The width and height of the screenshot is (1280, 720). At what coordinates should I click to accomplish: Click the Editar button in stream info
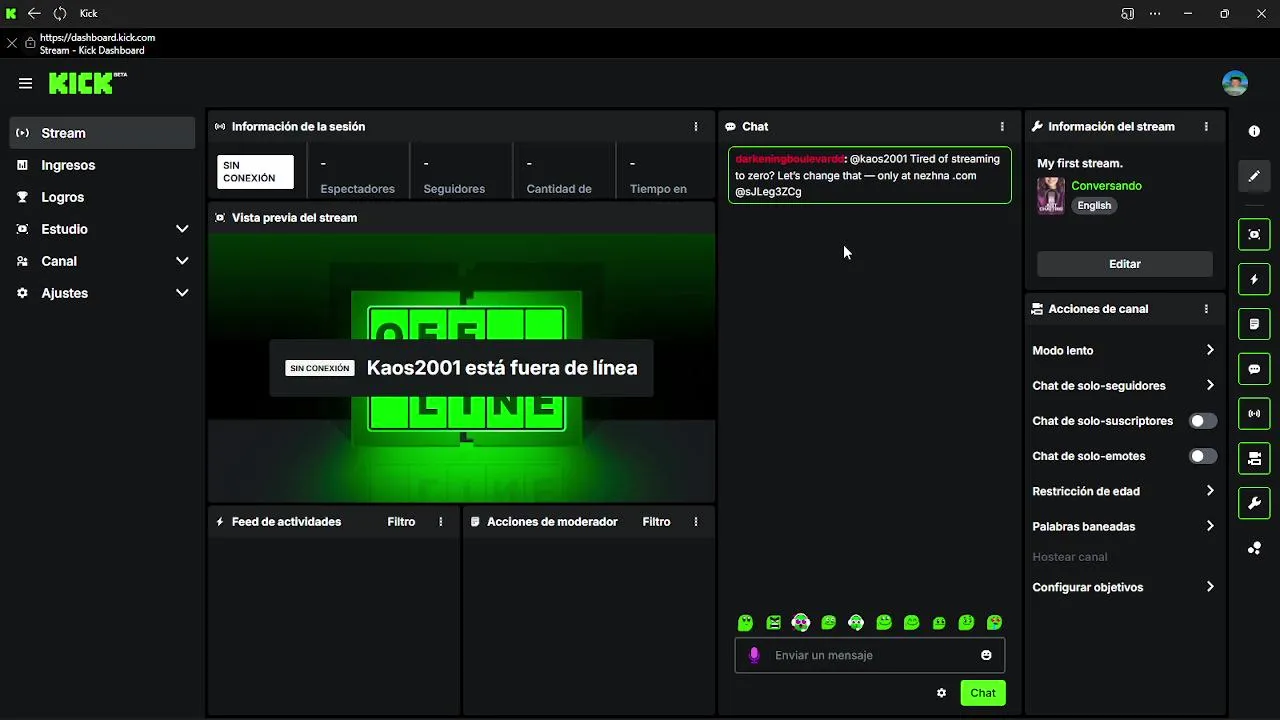click(1125, 264)
